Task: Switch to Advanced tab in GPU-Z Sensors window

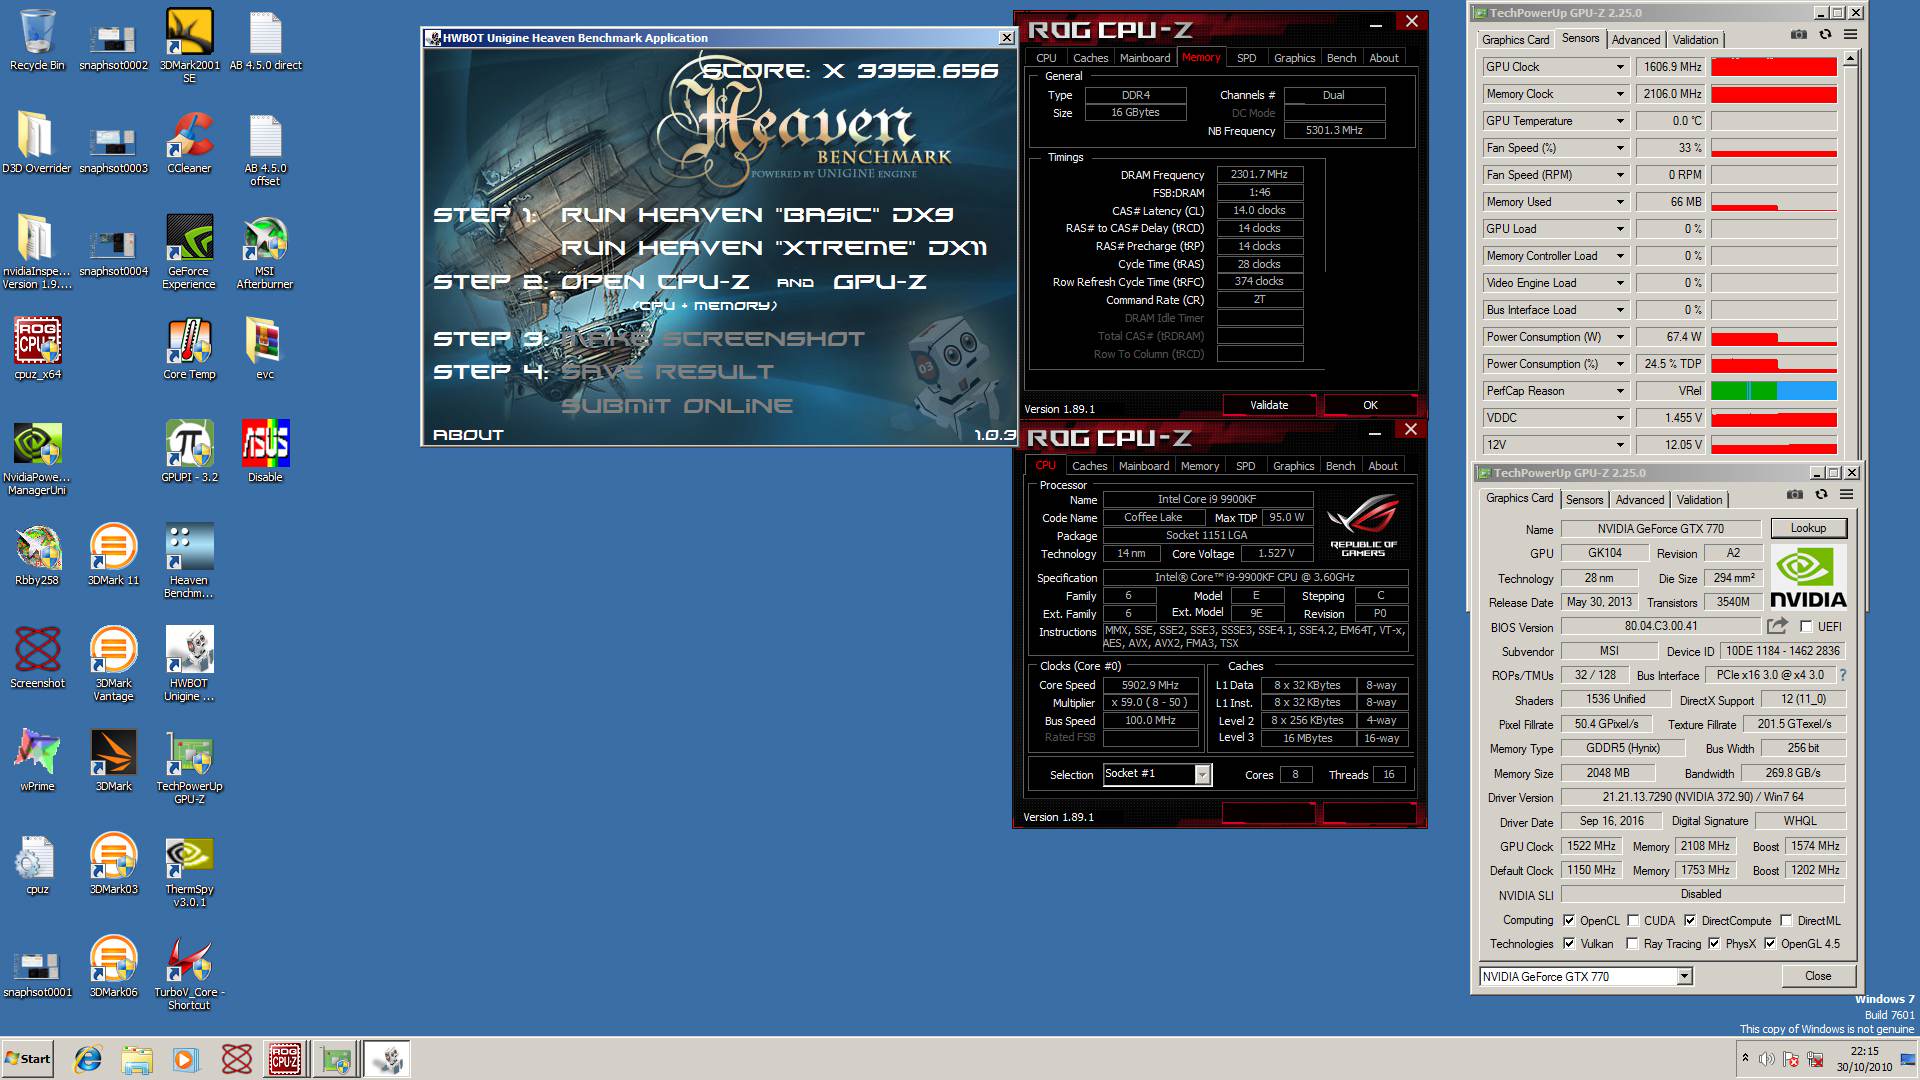Action: pos(1636,40)
